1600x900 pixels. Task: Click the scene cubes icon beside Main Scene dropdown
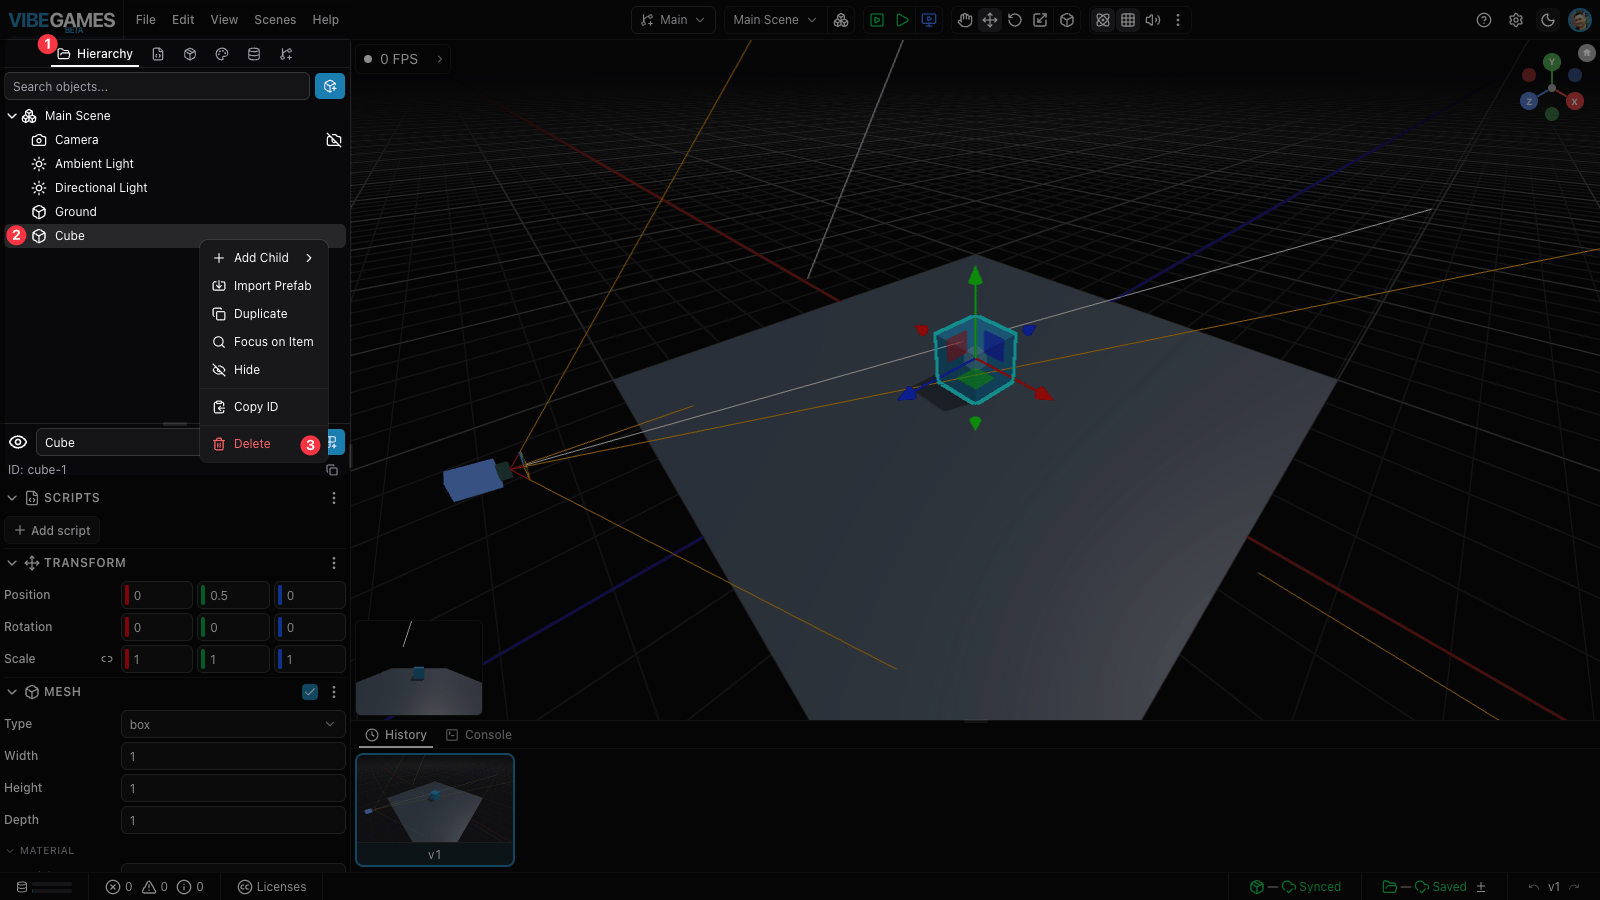pyautogui.click(x=841, y=20)
